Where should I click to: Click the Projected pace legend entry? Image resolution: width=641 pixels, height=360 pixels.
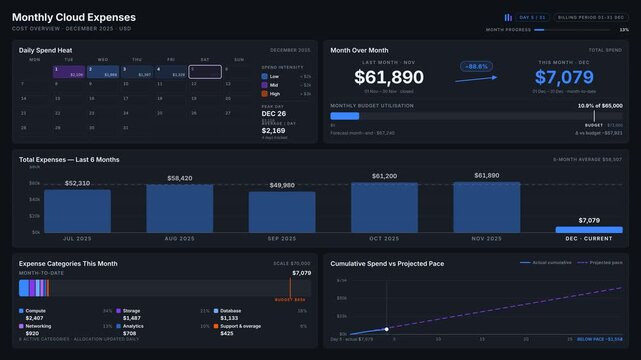pos(600,263)
